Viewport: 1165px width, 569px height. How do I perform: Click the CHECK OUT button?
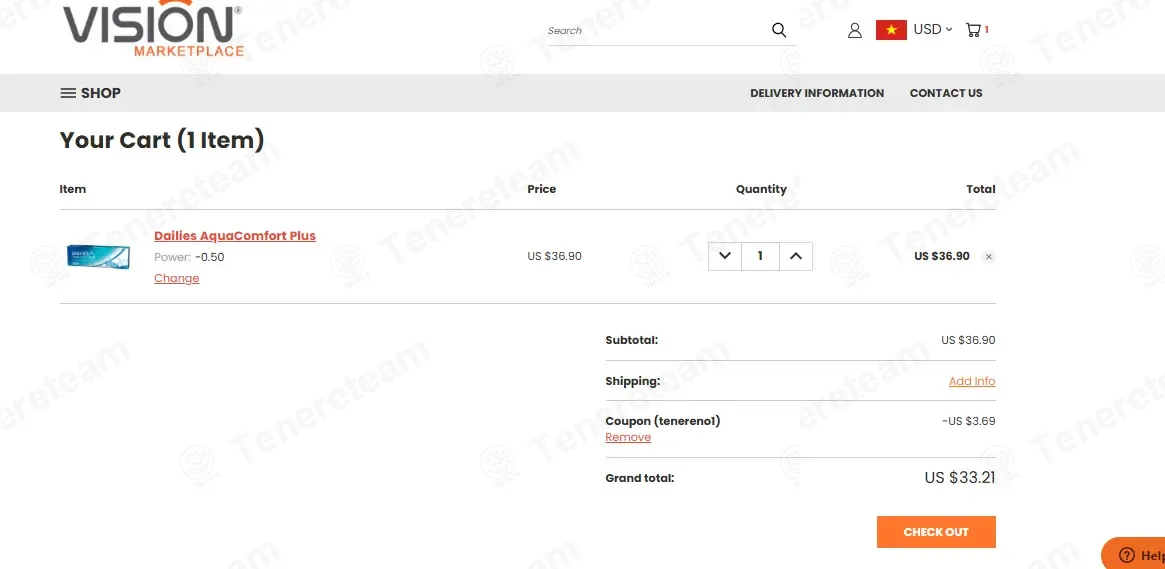pos(936,532)
